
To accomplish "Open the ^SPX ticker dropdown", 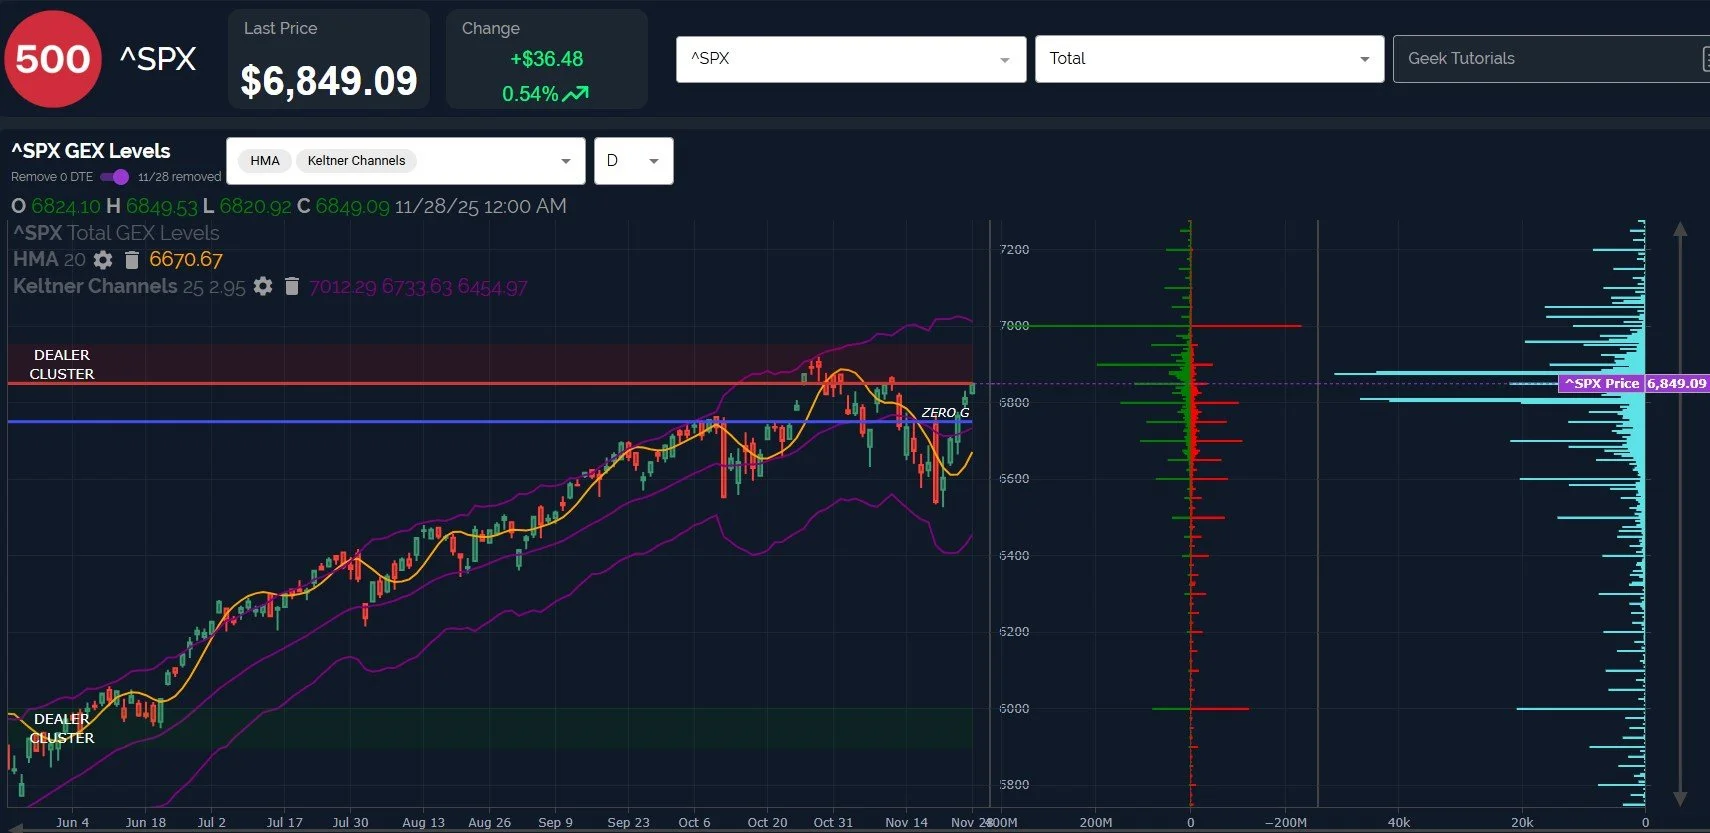I will [x=851, y=59].
